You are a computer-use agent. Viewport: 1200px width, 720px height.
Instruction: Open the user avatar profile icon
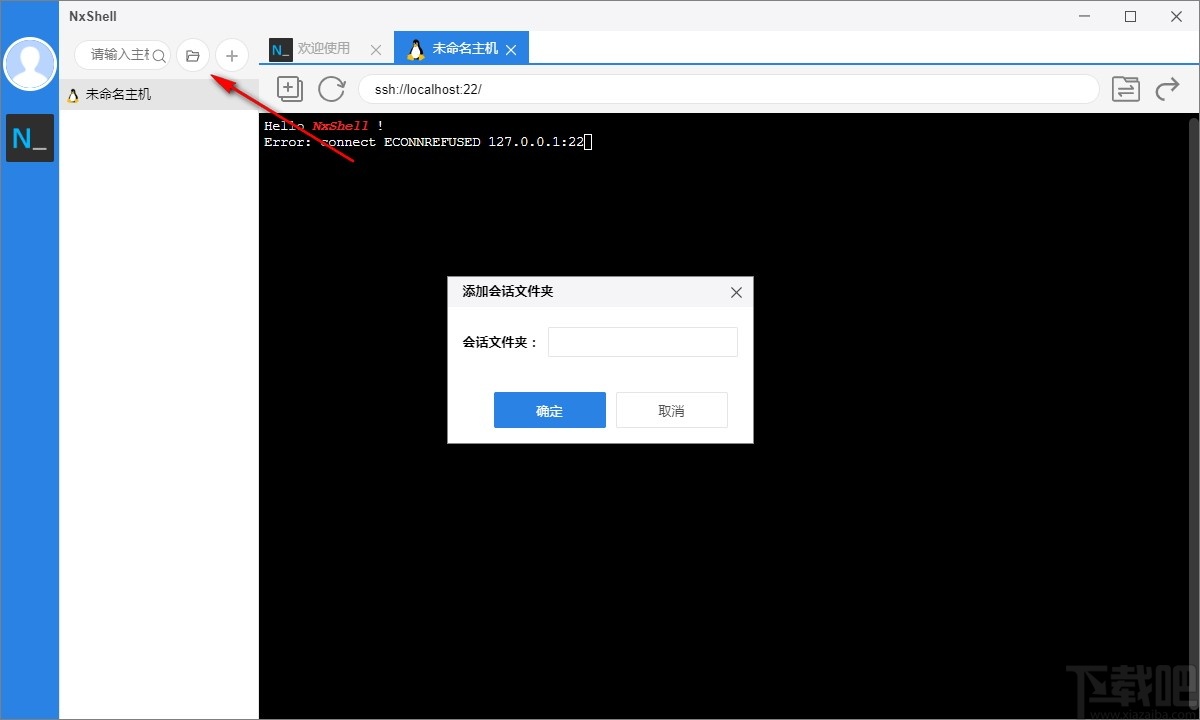coord(29,63)
